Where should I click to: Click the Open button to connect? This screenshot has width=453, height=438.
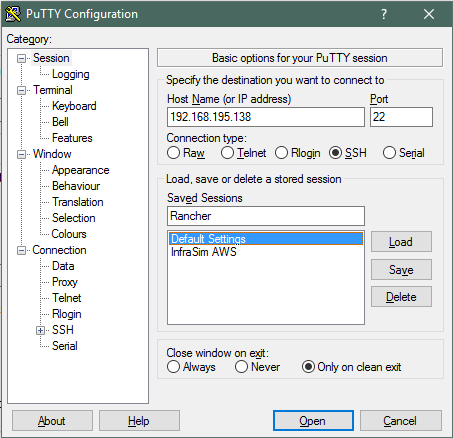click(x=313, y=420)
